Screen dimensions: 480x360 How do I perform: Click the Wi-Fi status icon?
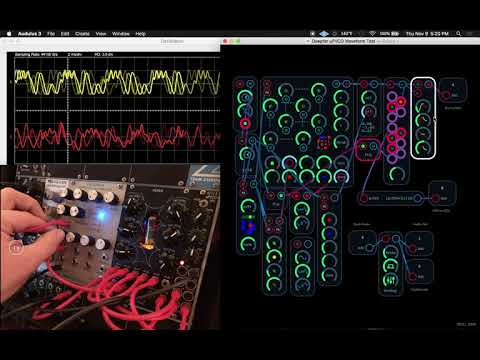pyautogui.click(x=372, y=34)
